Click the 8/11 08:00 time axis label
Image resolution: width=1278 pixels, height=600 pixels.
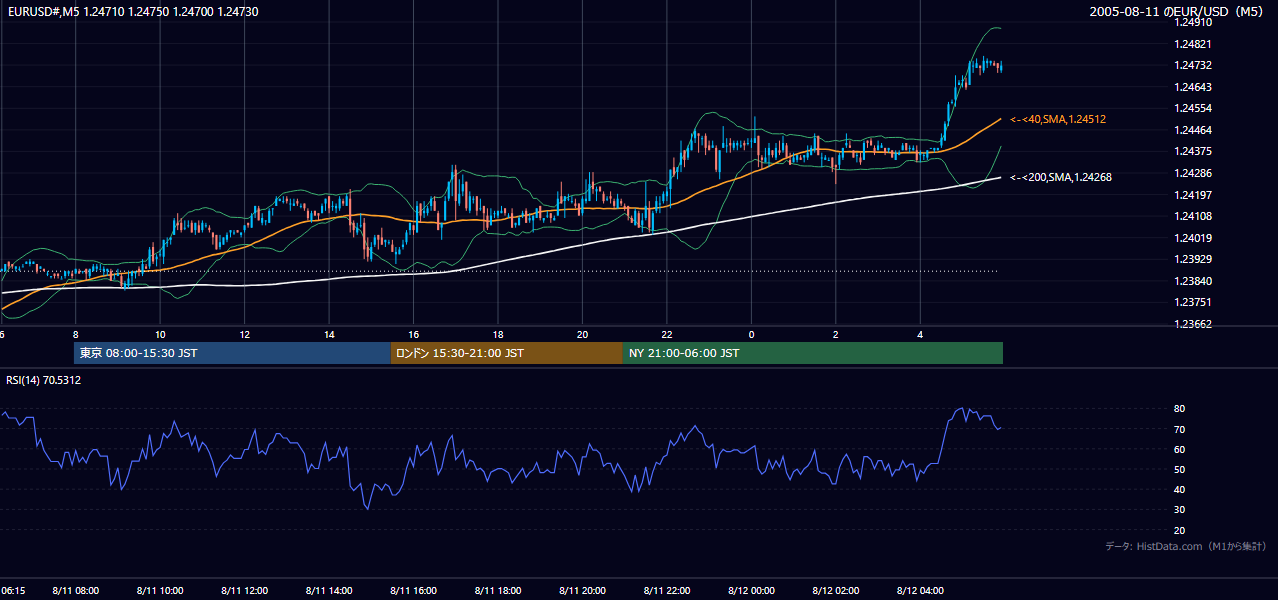[75, 591]
